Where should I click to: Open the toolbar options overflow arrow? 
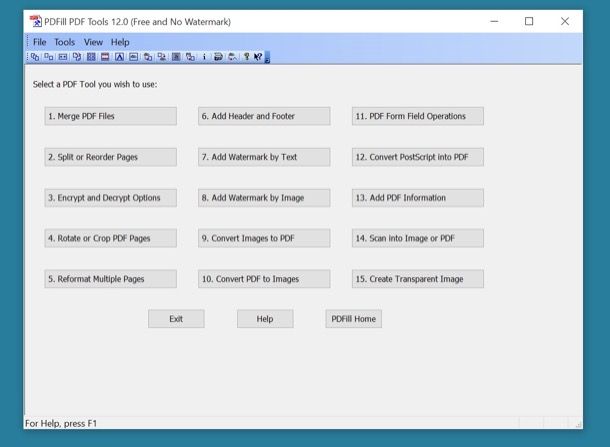tap(267, 57)
